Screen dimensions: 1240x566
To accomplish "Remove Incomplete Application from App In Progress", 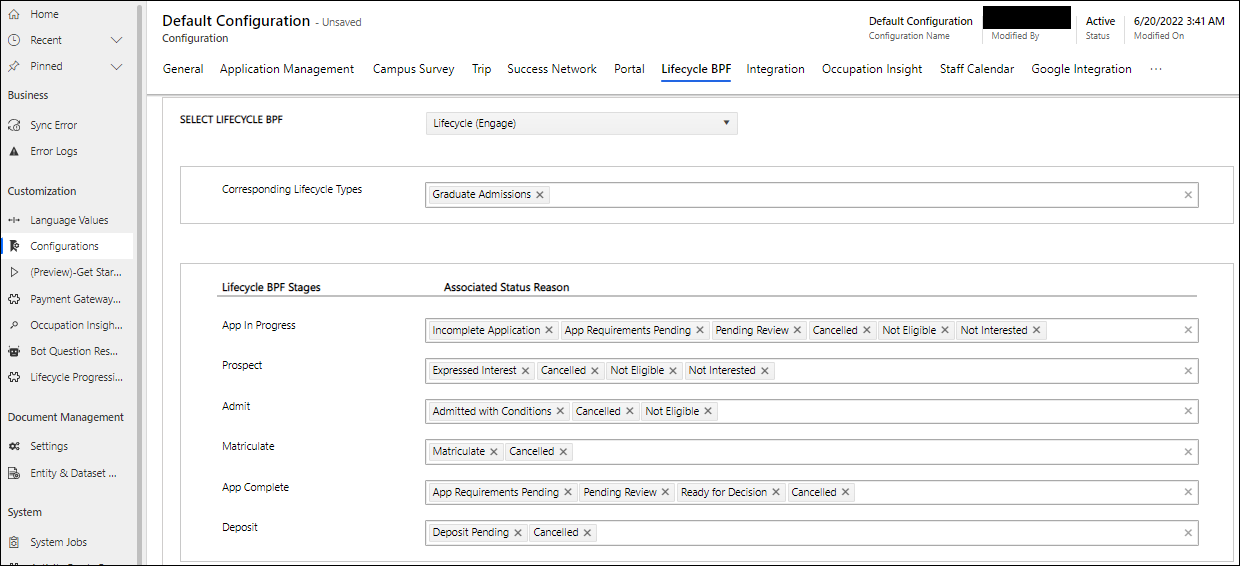I will 549,330.
